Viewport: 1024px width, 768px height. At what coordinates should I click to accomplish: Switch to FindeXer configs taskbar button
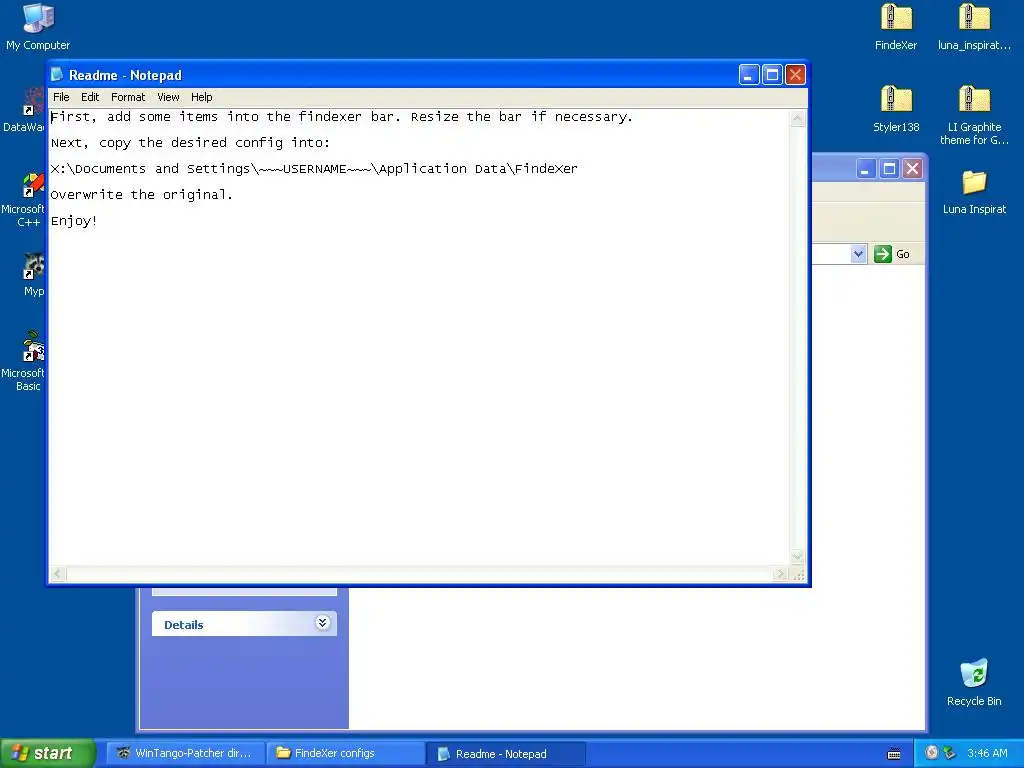click(346, 753)
